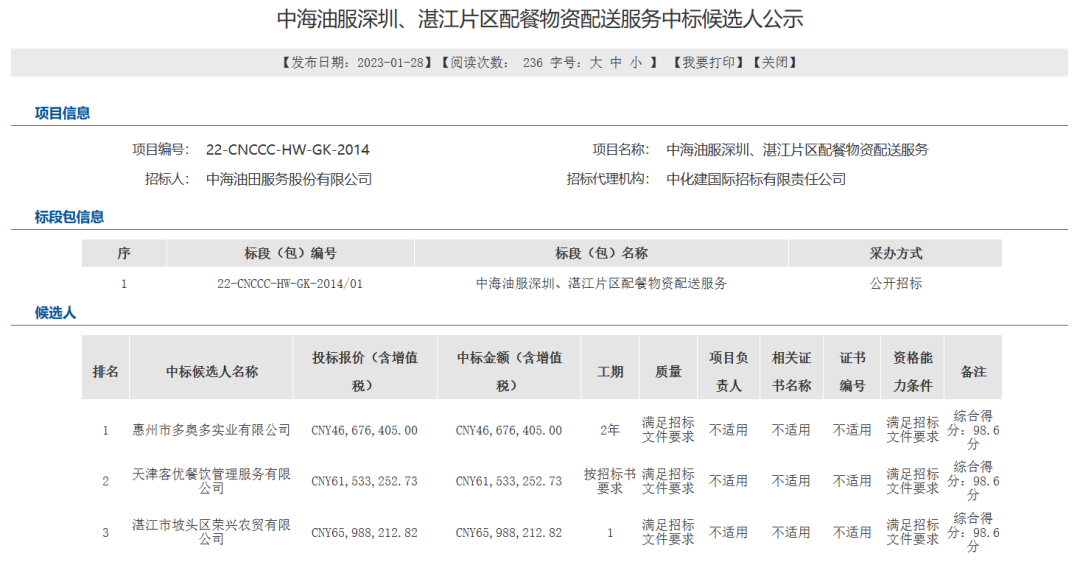The width and height of the screenshot is (1080, 562).
Task: Select agency 中化建国际招标有限责任公司
Action: [x=756, y=179]
